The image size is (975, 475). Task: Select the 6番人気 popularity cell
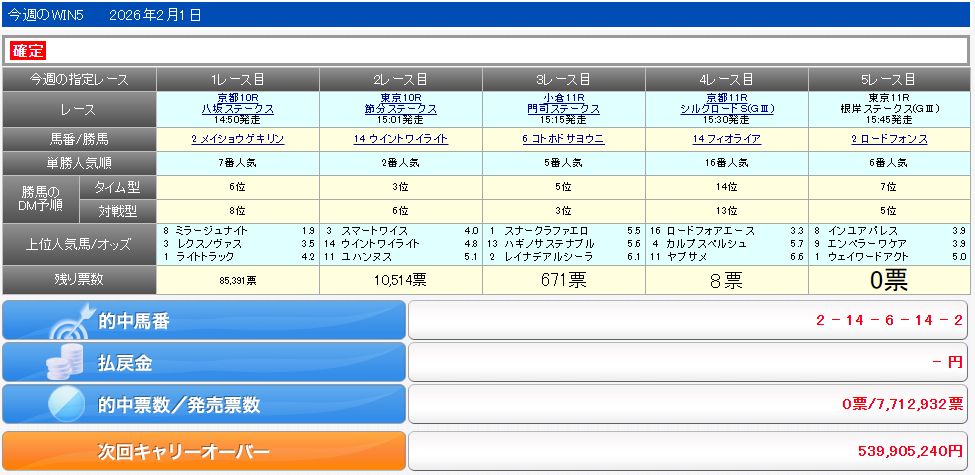pyautogui.click(x=889, y=164)
